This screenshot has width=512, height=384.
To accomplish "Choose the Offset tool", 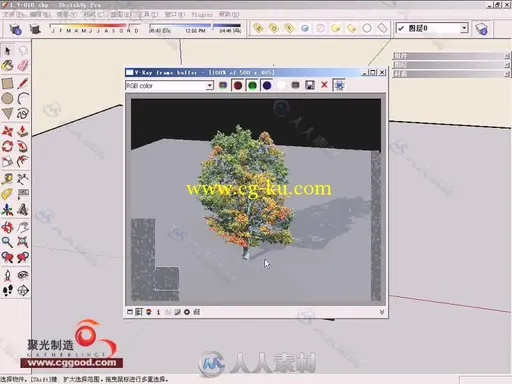I will [x=23, y=161].
